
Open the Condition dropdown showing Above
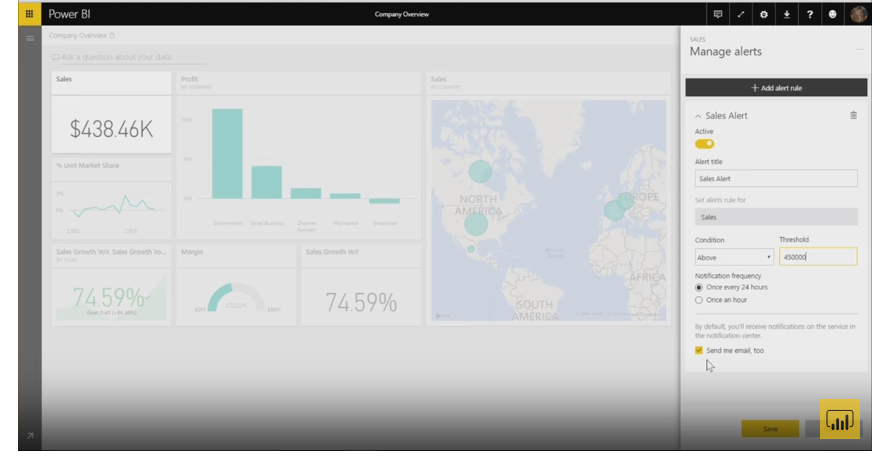click(x=734, y=257)
